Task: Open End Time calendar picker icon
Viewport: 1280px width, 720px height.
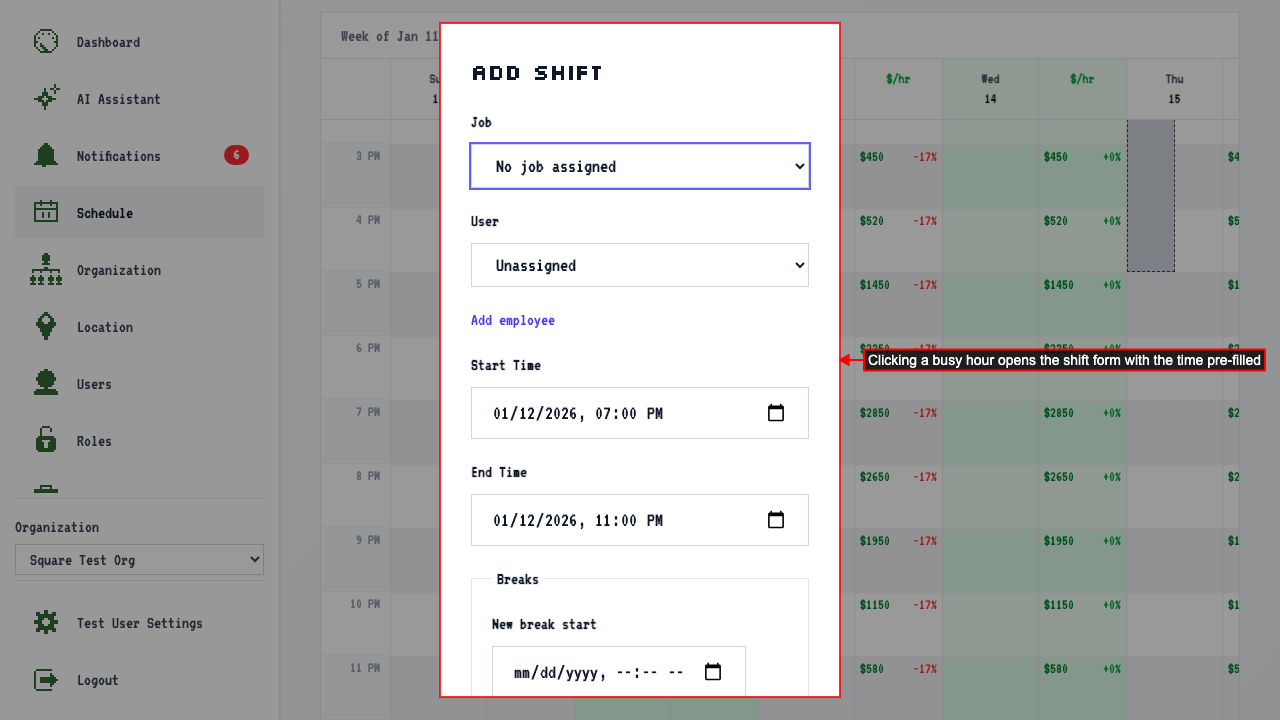Action: (776, 520)
